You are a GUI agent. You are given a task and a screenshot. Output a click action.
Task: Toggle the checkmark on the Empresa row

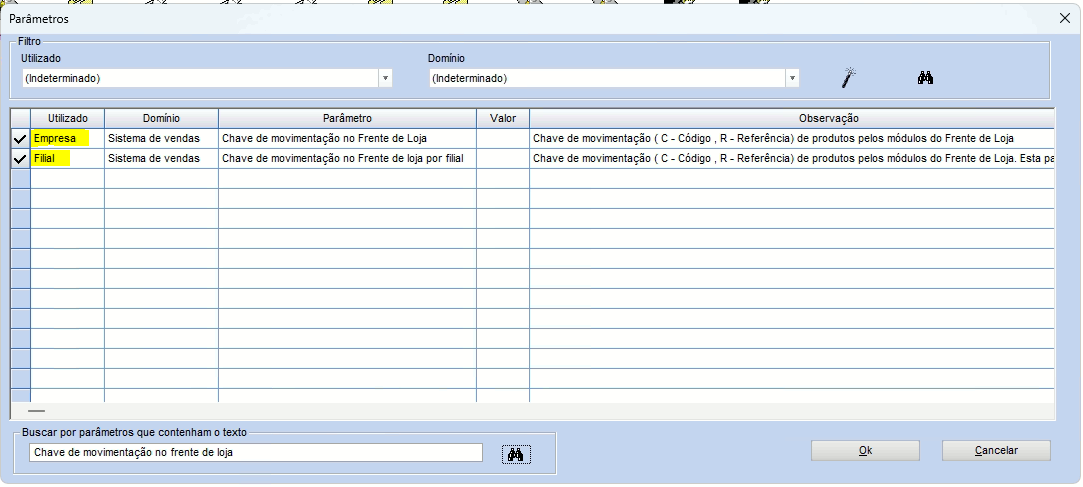pyautogui.click(x=20, y=139)
